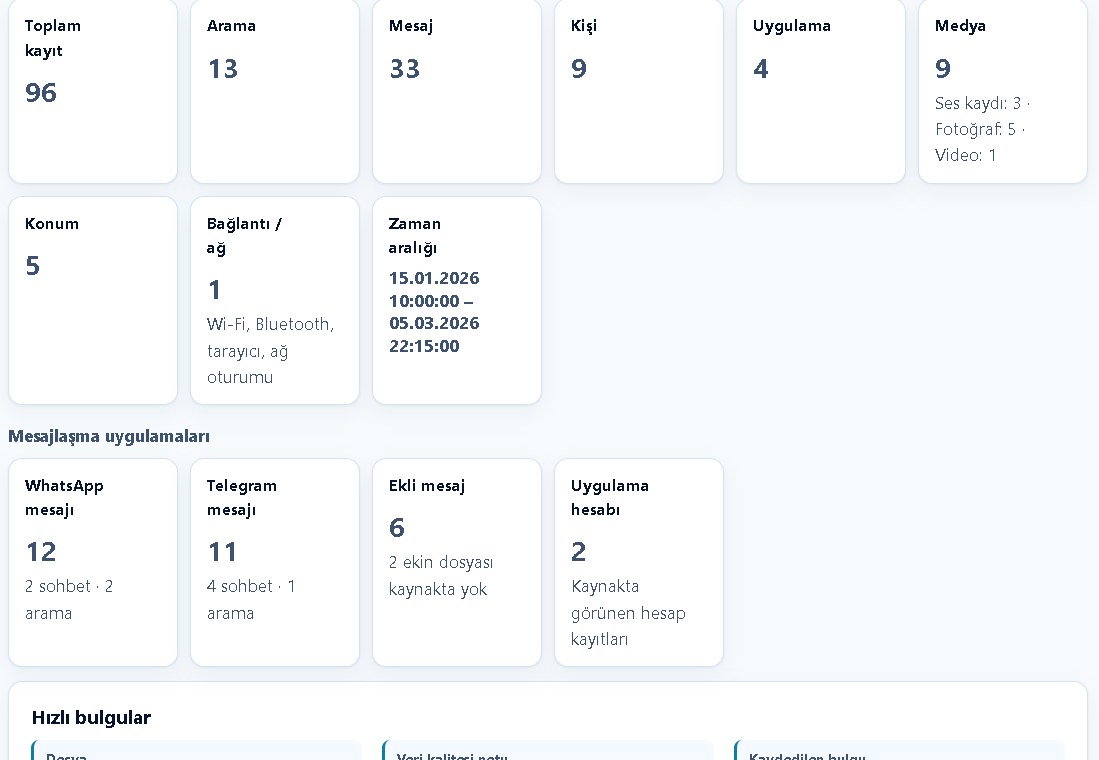Click 'Kaynakta görünen hesap kayıtları' description
This screenshot has width=1099, height=760.
628,613
